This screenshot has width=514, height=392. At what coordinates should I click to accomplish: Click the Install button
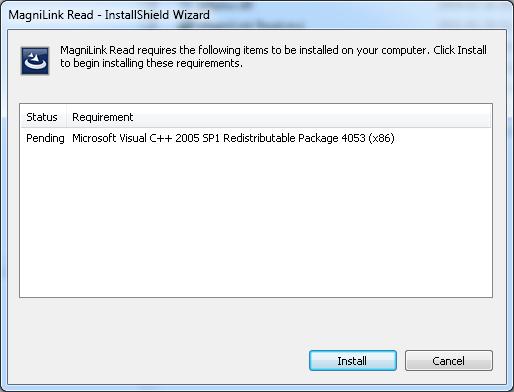pos(353,361)
